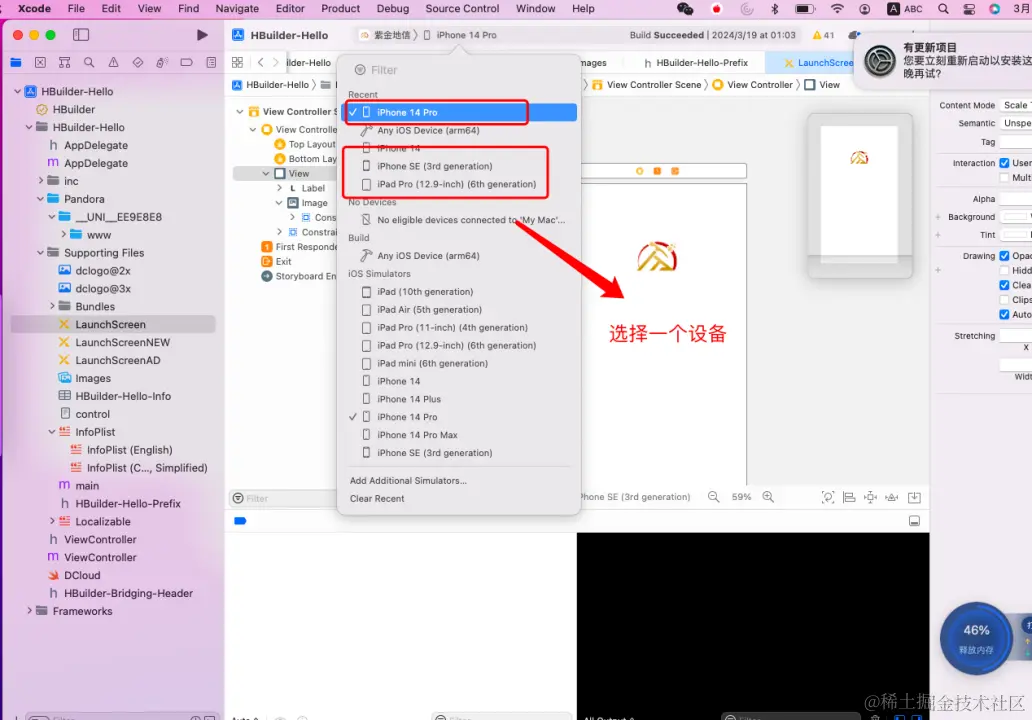Viewport: 1032px width, 720px height.
Task: Open the Source Control navigator icon
Action: tap(40, 63)
